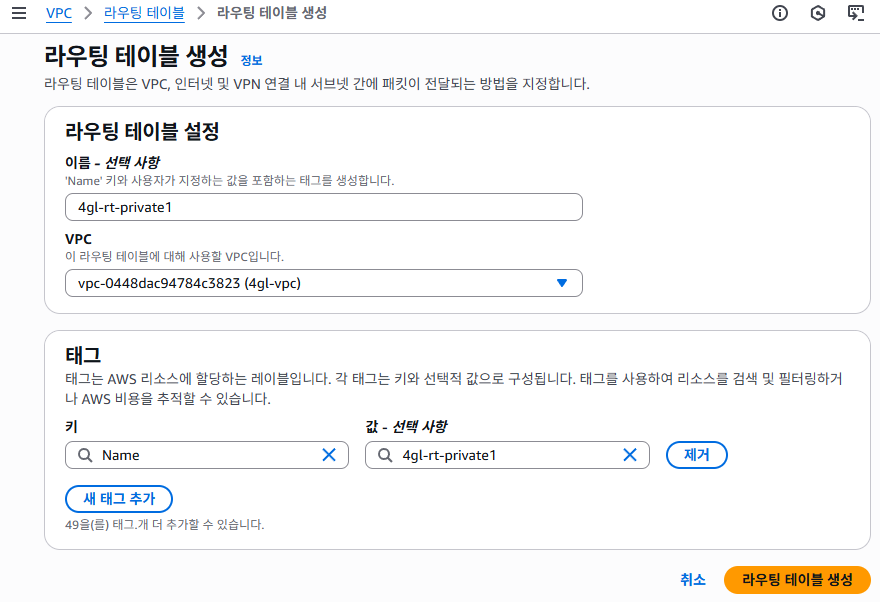Focus the route table name input field
This screenshot has height=602, width=880.
point(324,207)
